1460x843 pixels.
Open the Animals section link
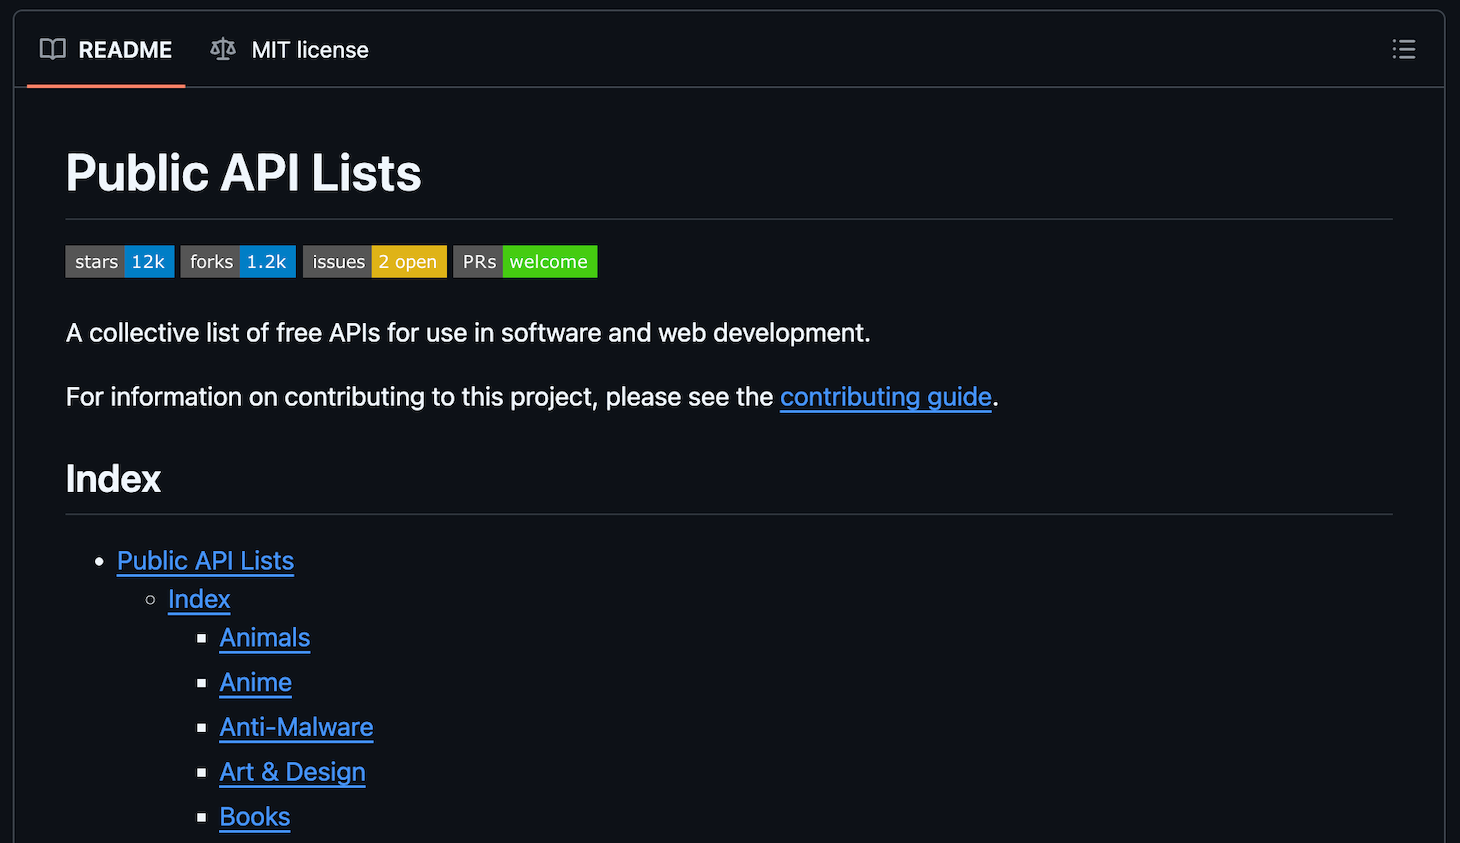[x=264, y=638]
